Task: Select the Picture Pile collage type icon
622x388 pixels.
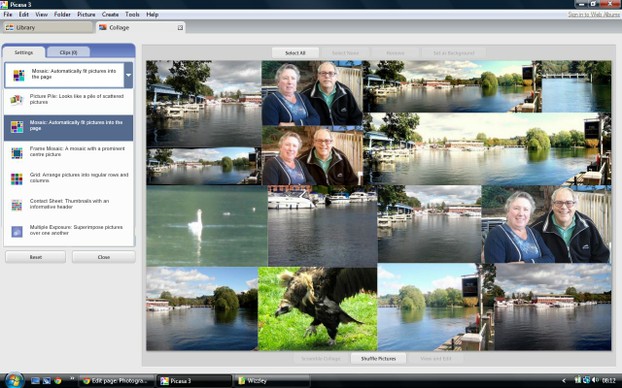Action: tap(17, 100)
